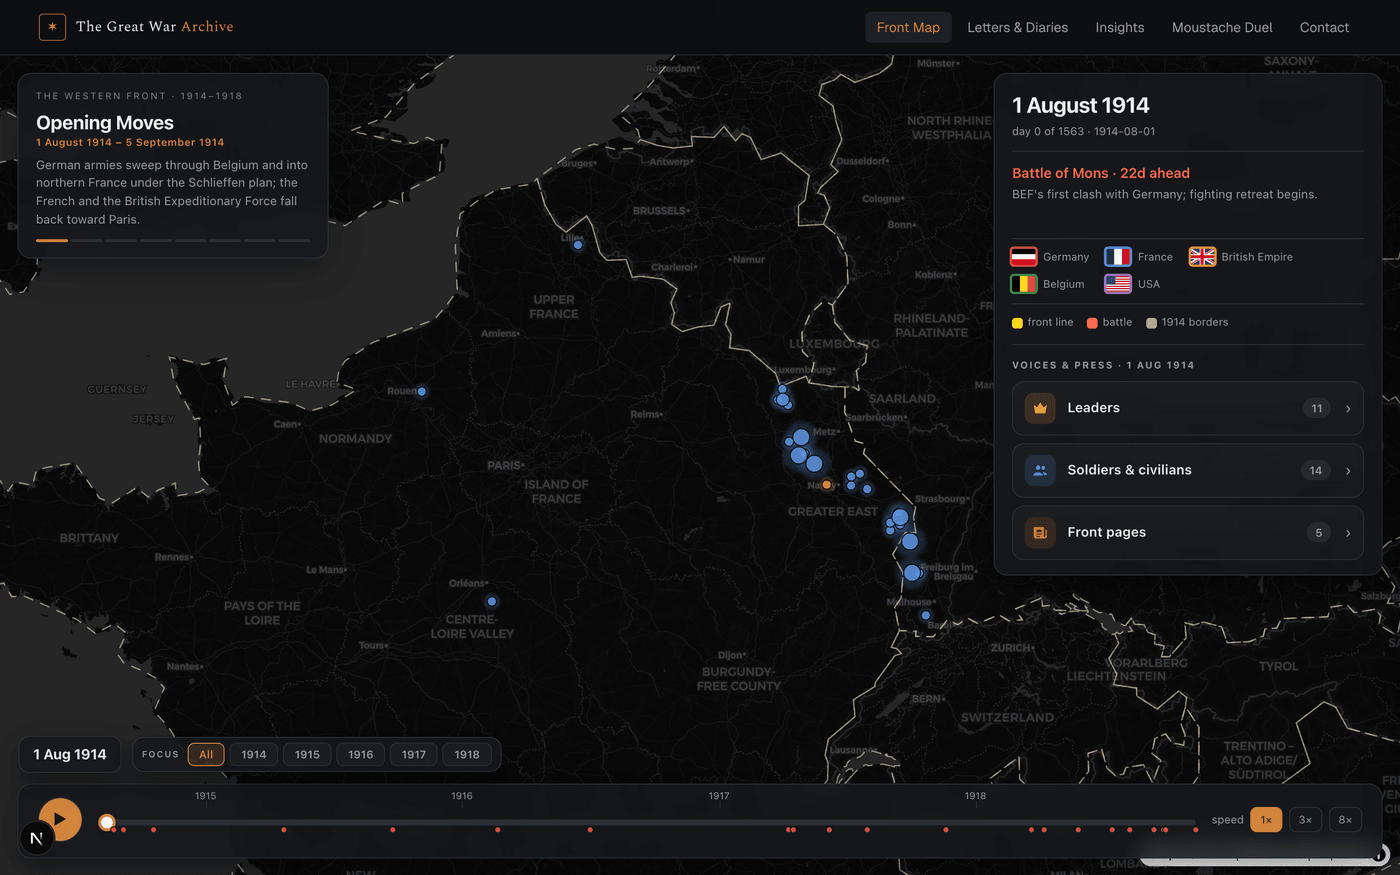
Task: Click the large blue map marker near Metz
Action: point(801,437)
